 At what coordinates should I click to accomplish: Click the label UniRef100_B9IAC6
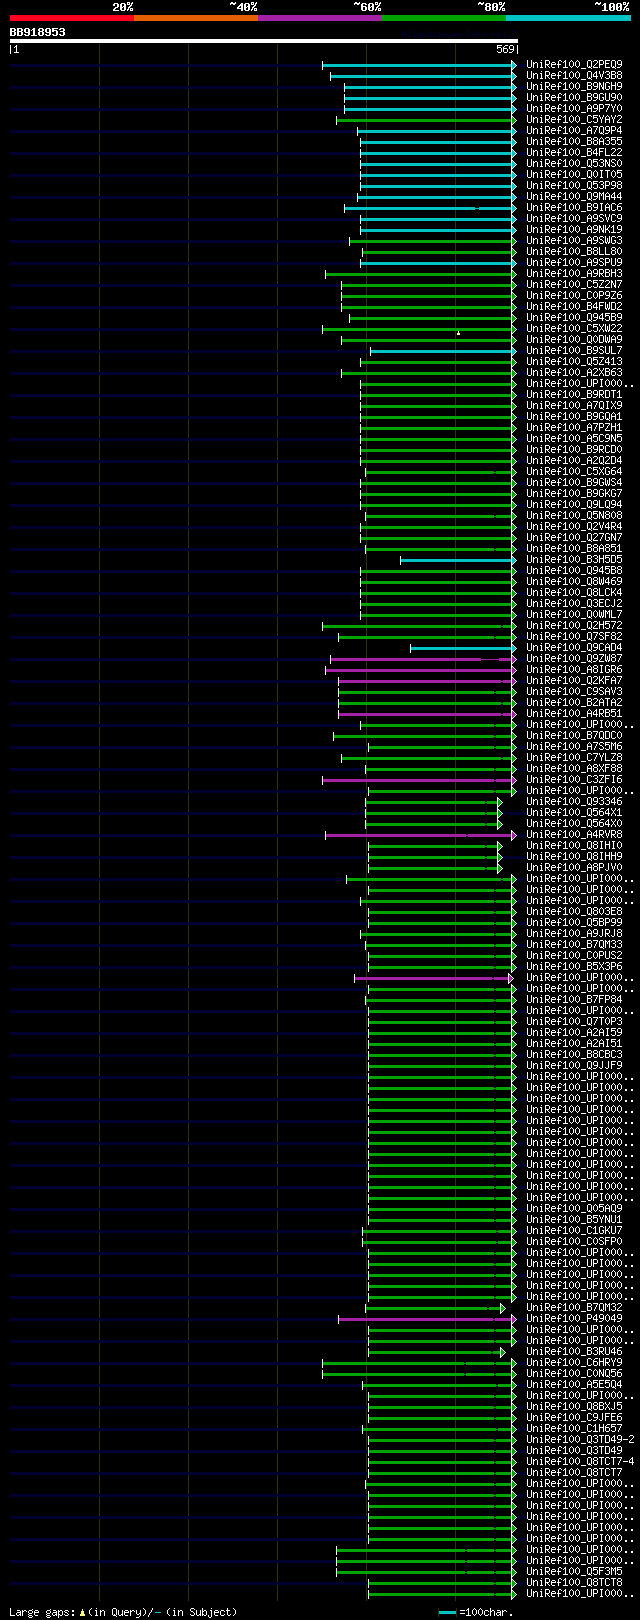point(574,207)
